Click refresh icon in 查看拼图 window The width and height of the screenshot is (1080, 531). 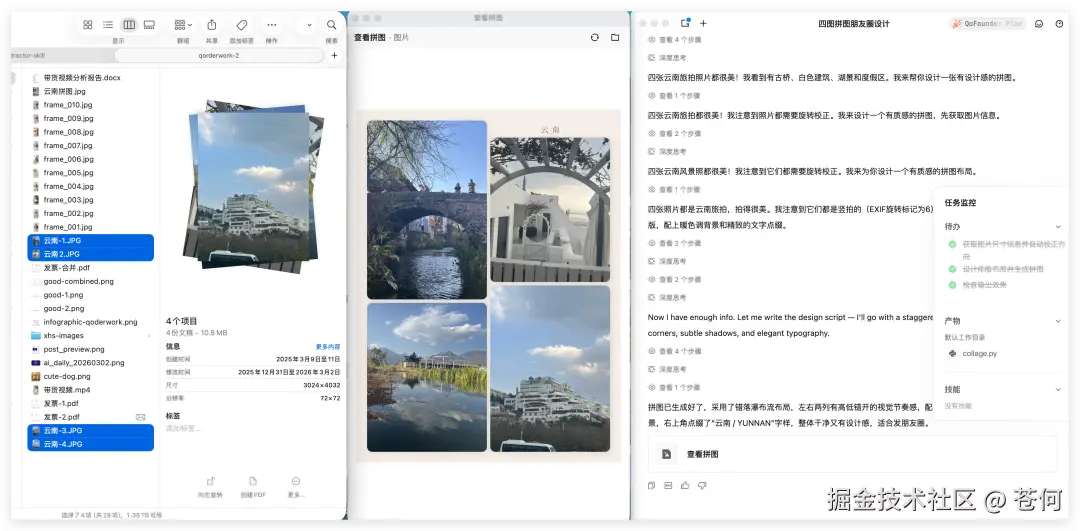click(594, 37)
